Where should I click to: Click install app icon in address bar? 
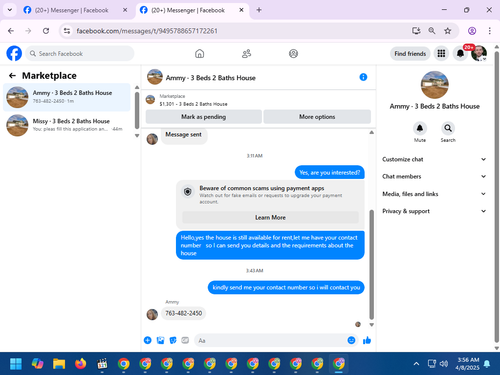click(416, 31)
